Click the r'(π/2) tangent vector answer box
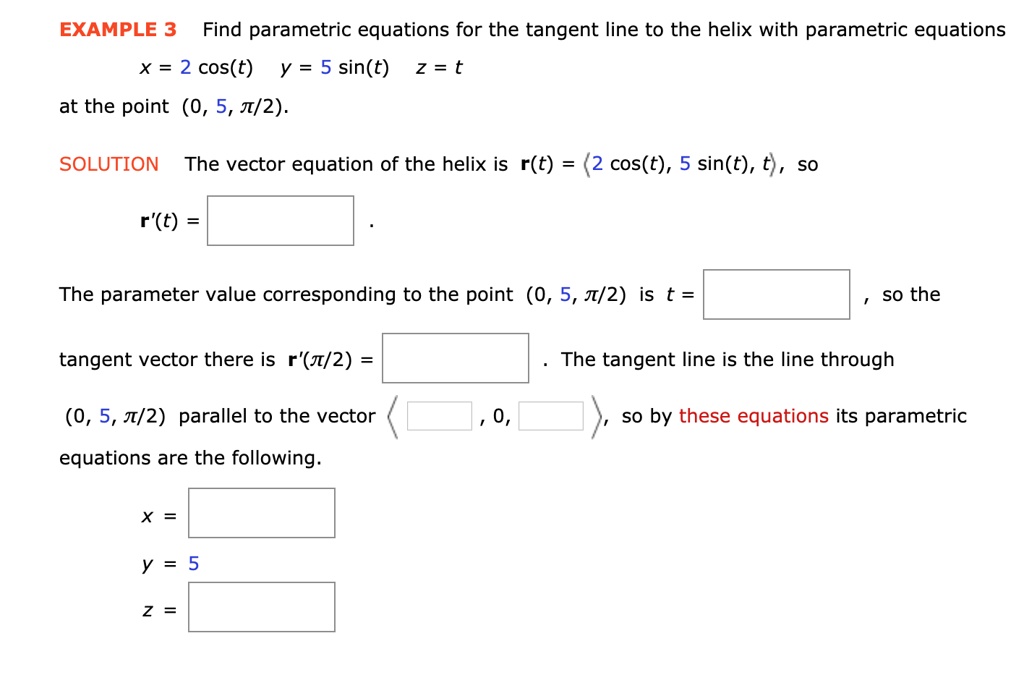This screenshot has height=696, width=1024. coord(455,357)
